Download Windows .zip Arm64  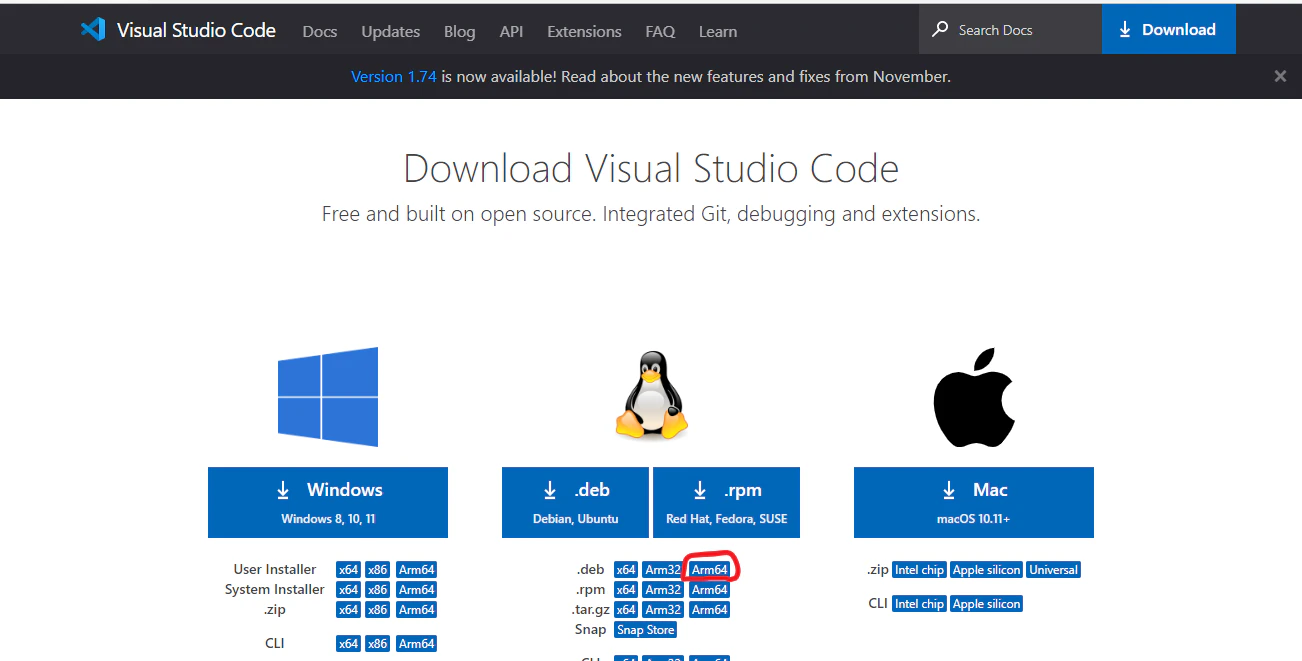(x=417, y=610)
